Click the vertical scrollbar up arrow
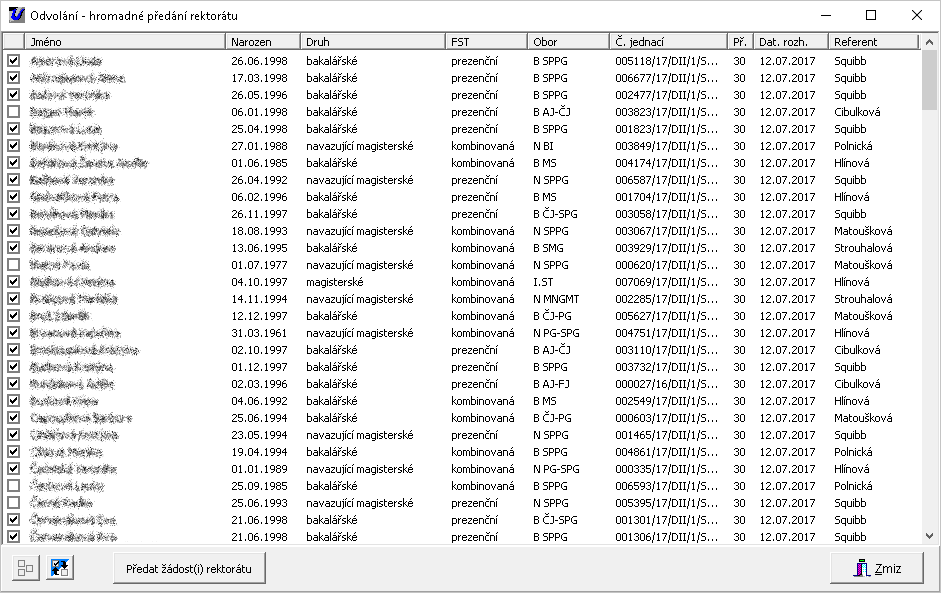This screenshot has height=593, width=941. [929, 42]
